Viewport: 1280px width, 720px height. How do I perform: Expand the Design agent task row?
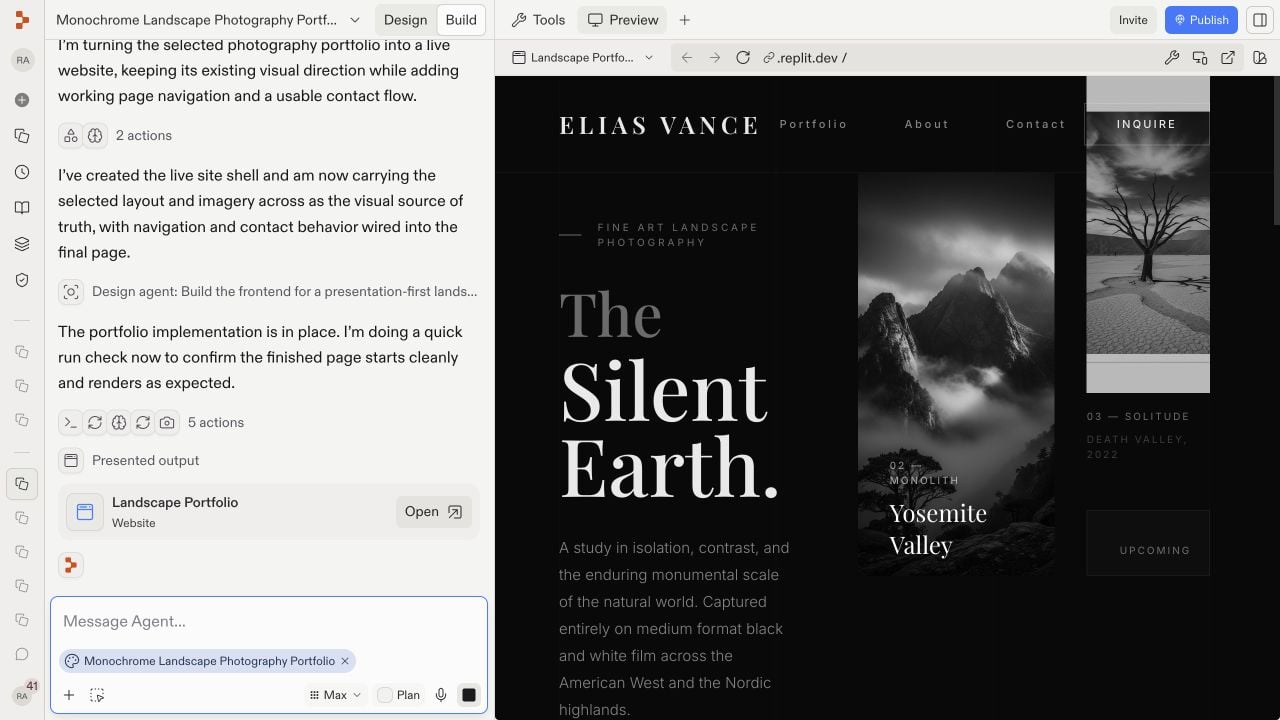click(268, 292)
